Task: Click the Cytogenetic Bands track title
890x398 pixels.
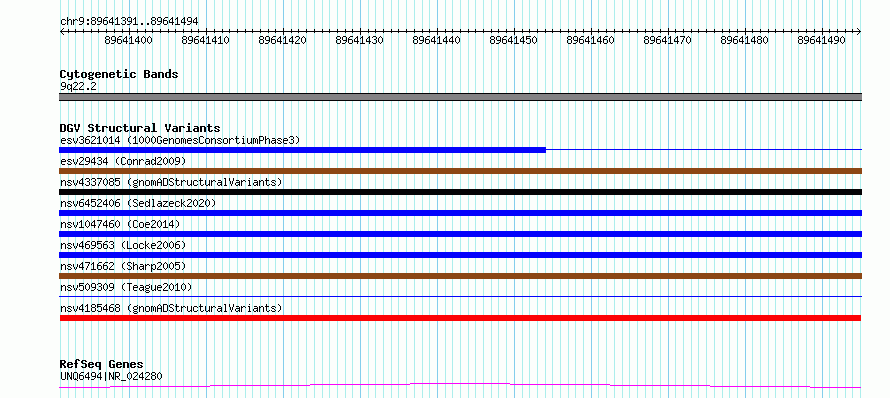Action: click(x=119, y=74)
